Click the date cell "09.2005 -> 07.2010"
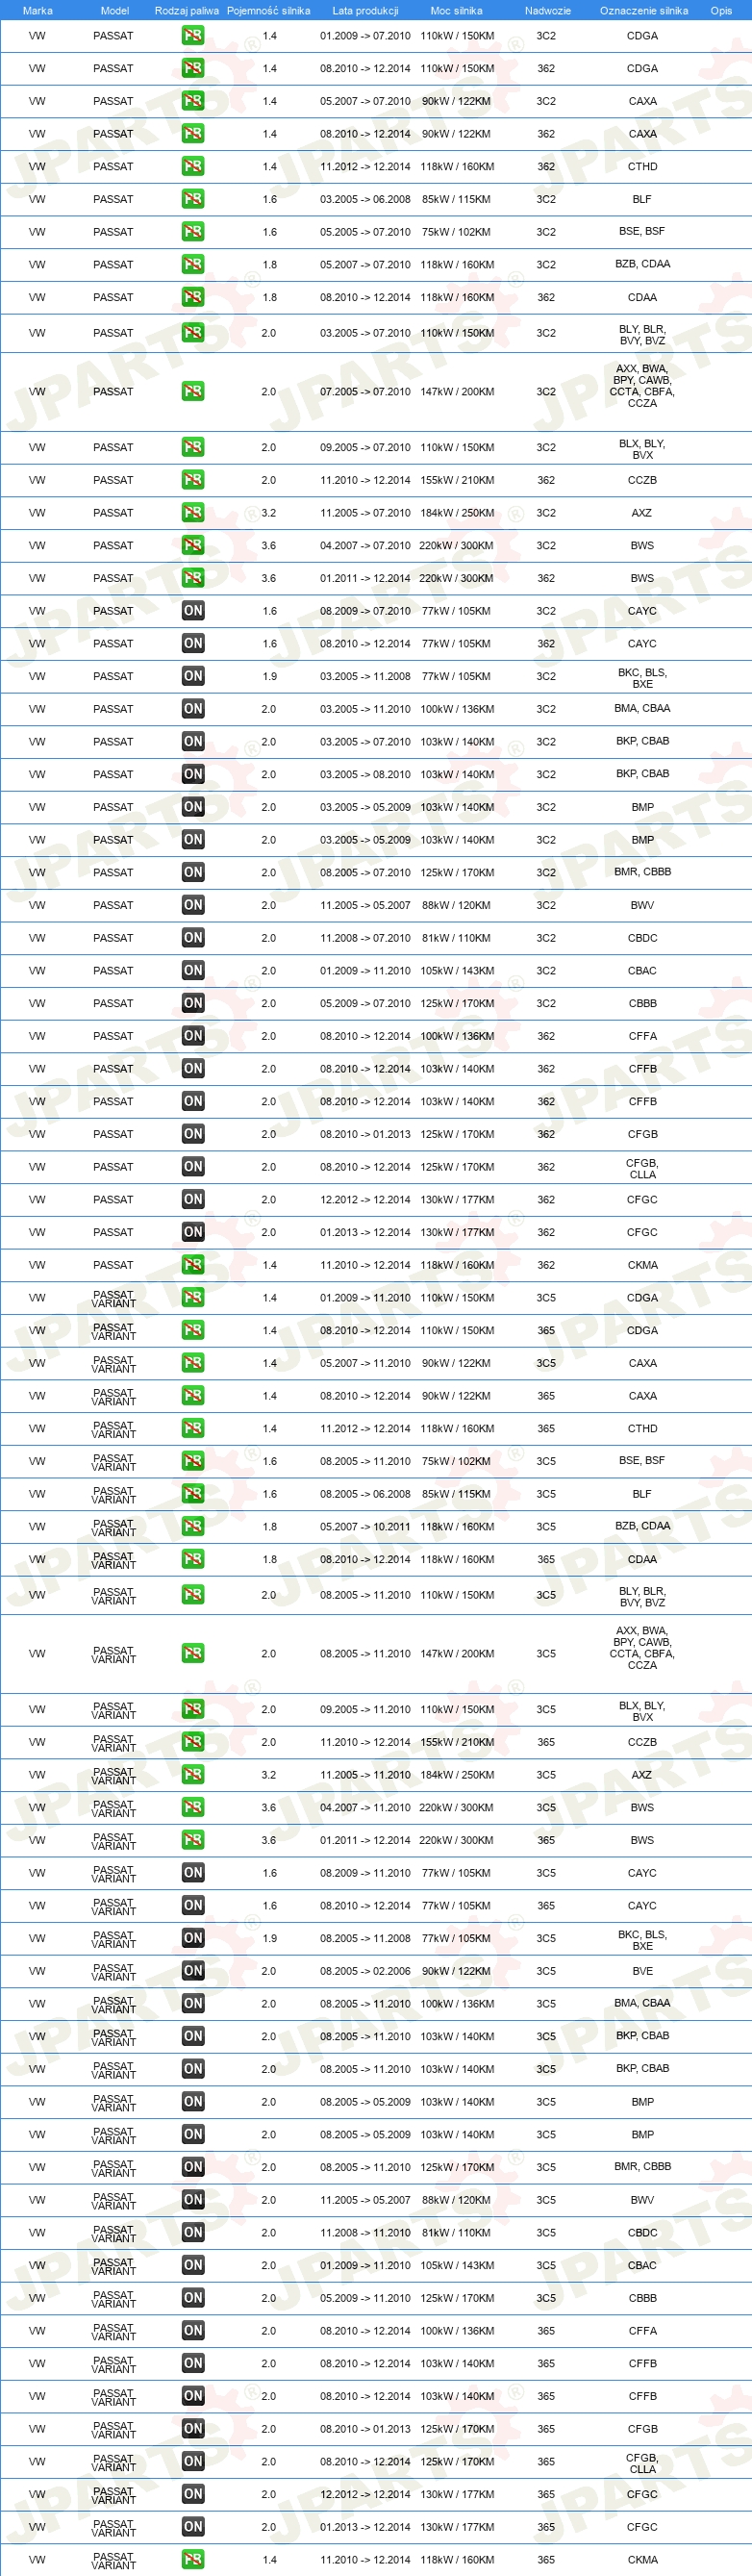The height and width of the screenshot is (2576, 752). tap(365, 447)
